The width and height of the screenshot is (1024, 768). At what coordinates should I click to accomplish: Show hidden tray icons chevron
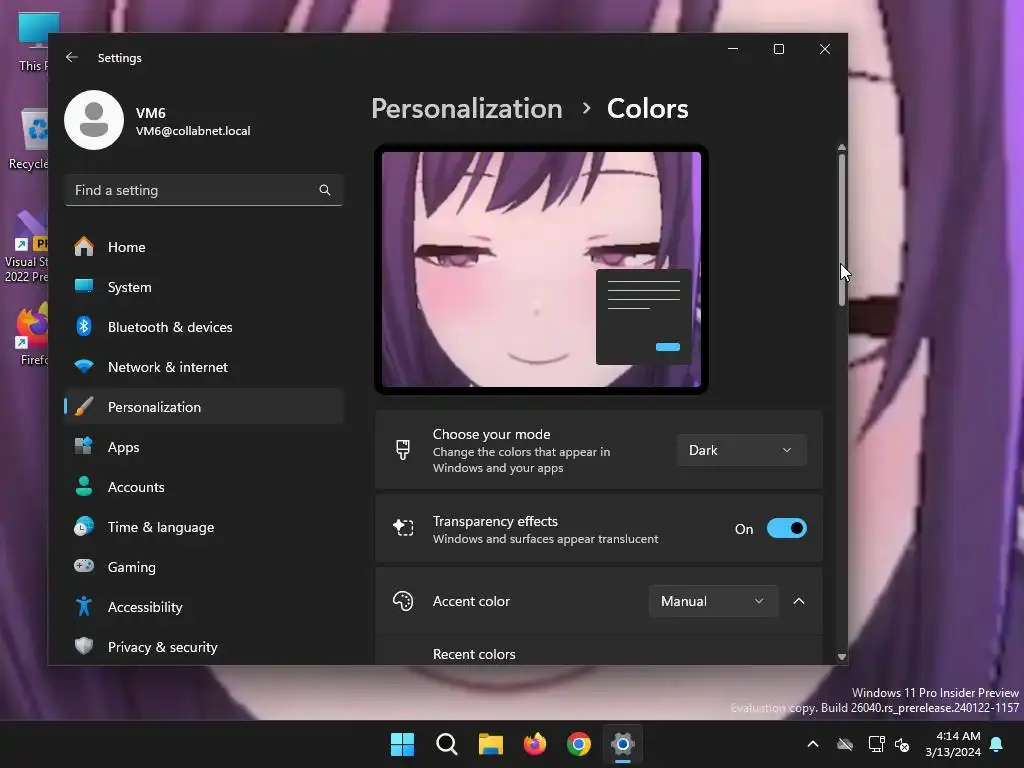(x=813, y=744)
